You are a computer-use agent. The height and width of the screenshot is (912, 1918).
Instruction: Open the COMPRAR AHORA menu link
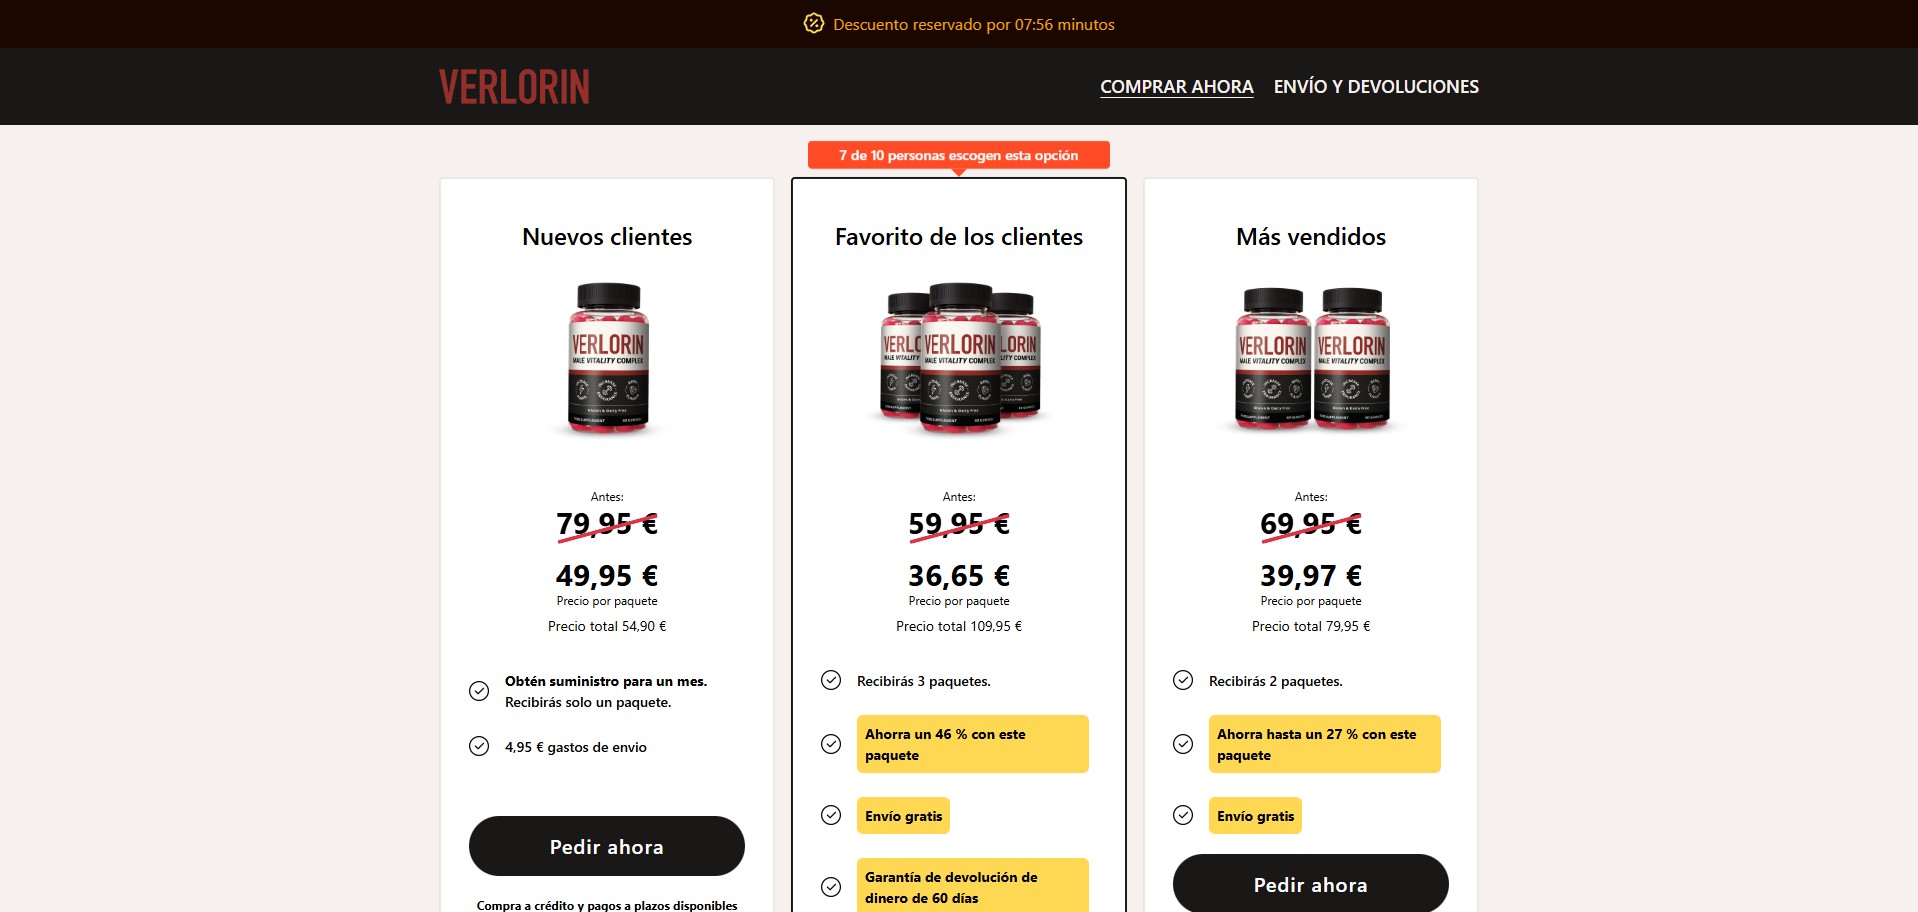(x=1177, y=87)
